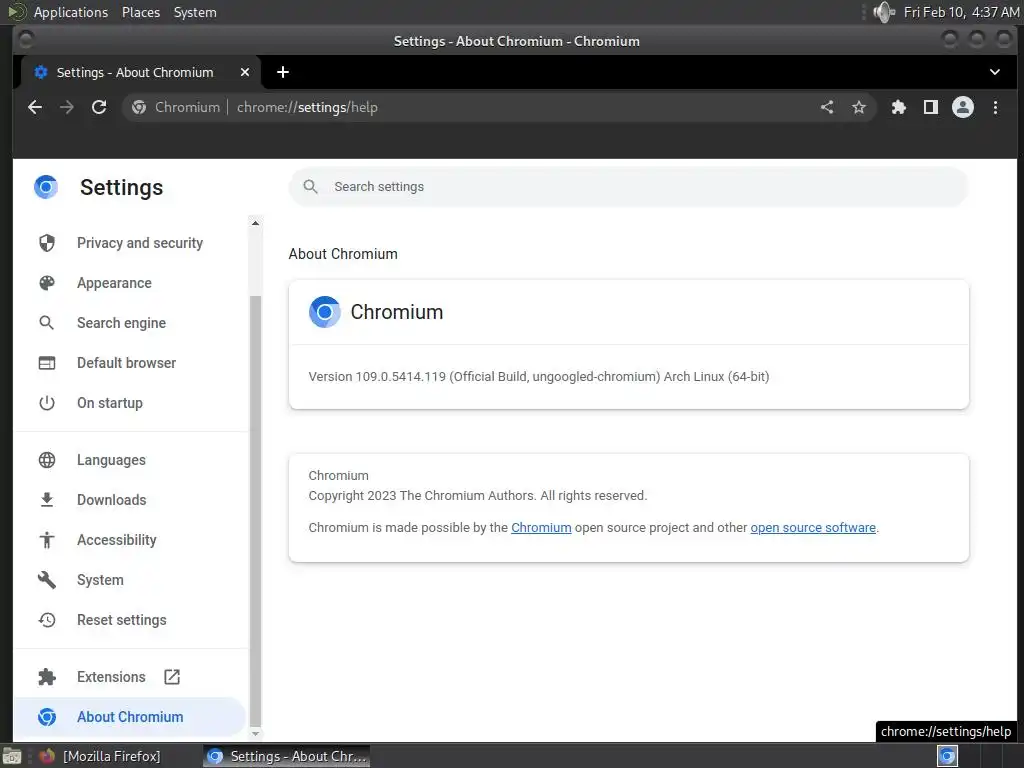Image resolution: width=1024 pixels, height=768 pixels.
Task: Click the Downloads arrow icon
Action: [46, 500]
